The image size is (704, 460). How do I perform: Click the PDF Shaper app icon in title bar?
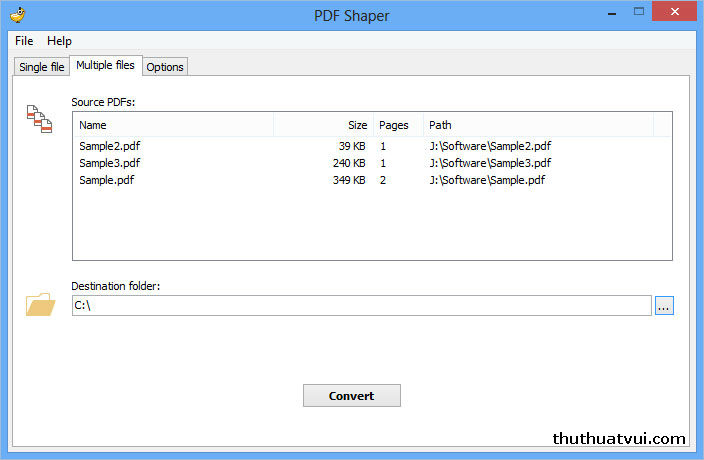click(18, 15)
